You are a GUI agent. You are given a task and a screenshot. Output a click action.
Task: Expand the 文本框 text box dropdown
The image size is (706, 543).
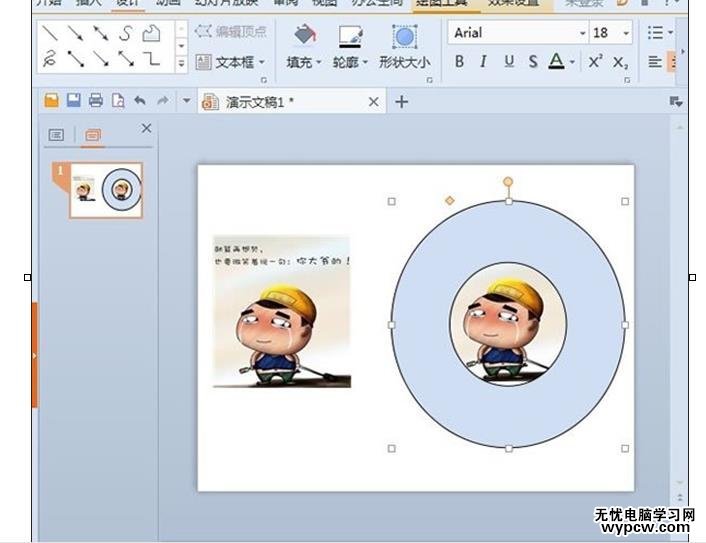pyautogui.click(x=262, y=62)
